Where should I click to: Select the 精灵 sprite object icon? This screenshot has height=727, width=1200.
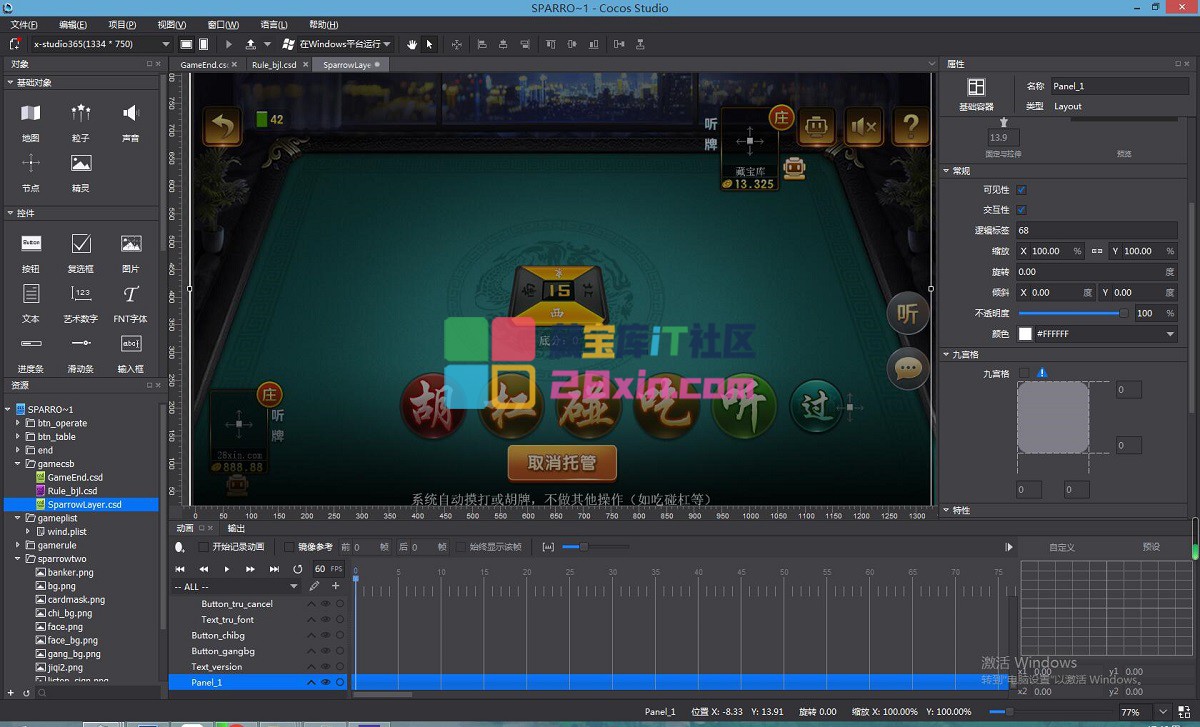tap(81, 163)
